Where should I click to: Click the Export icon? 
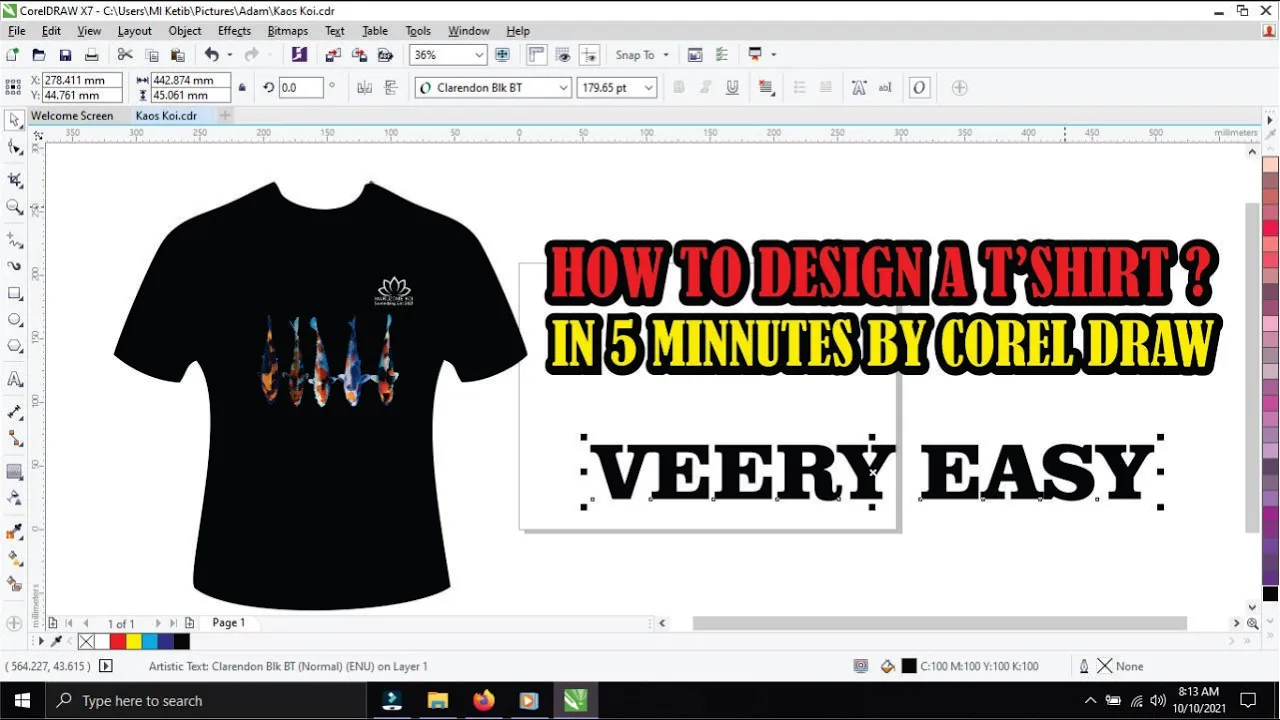pyautogui.click(x=359, y=55)
